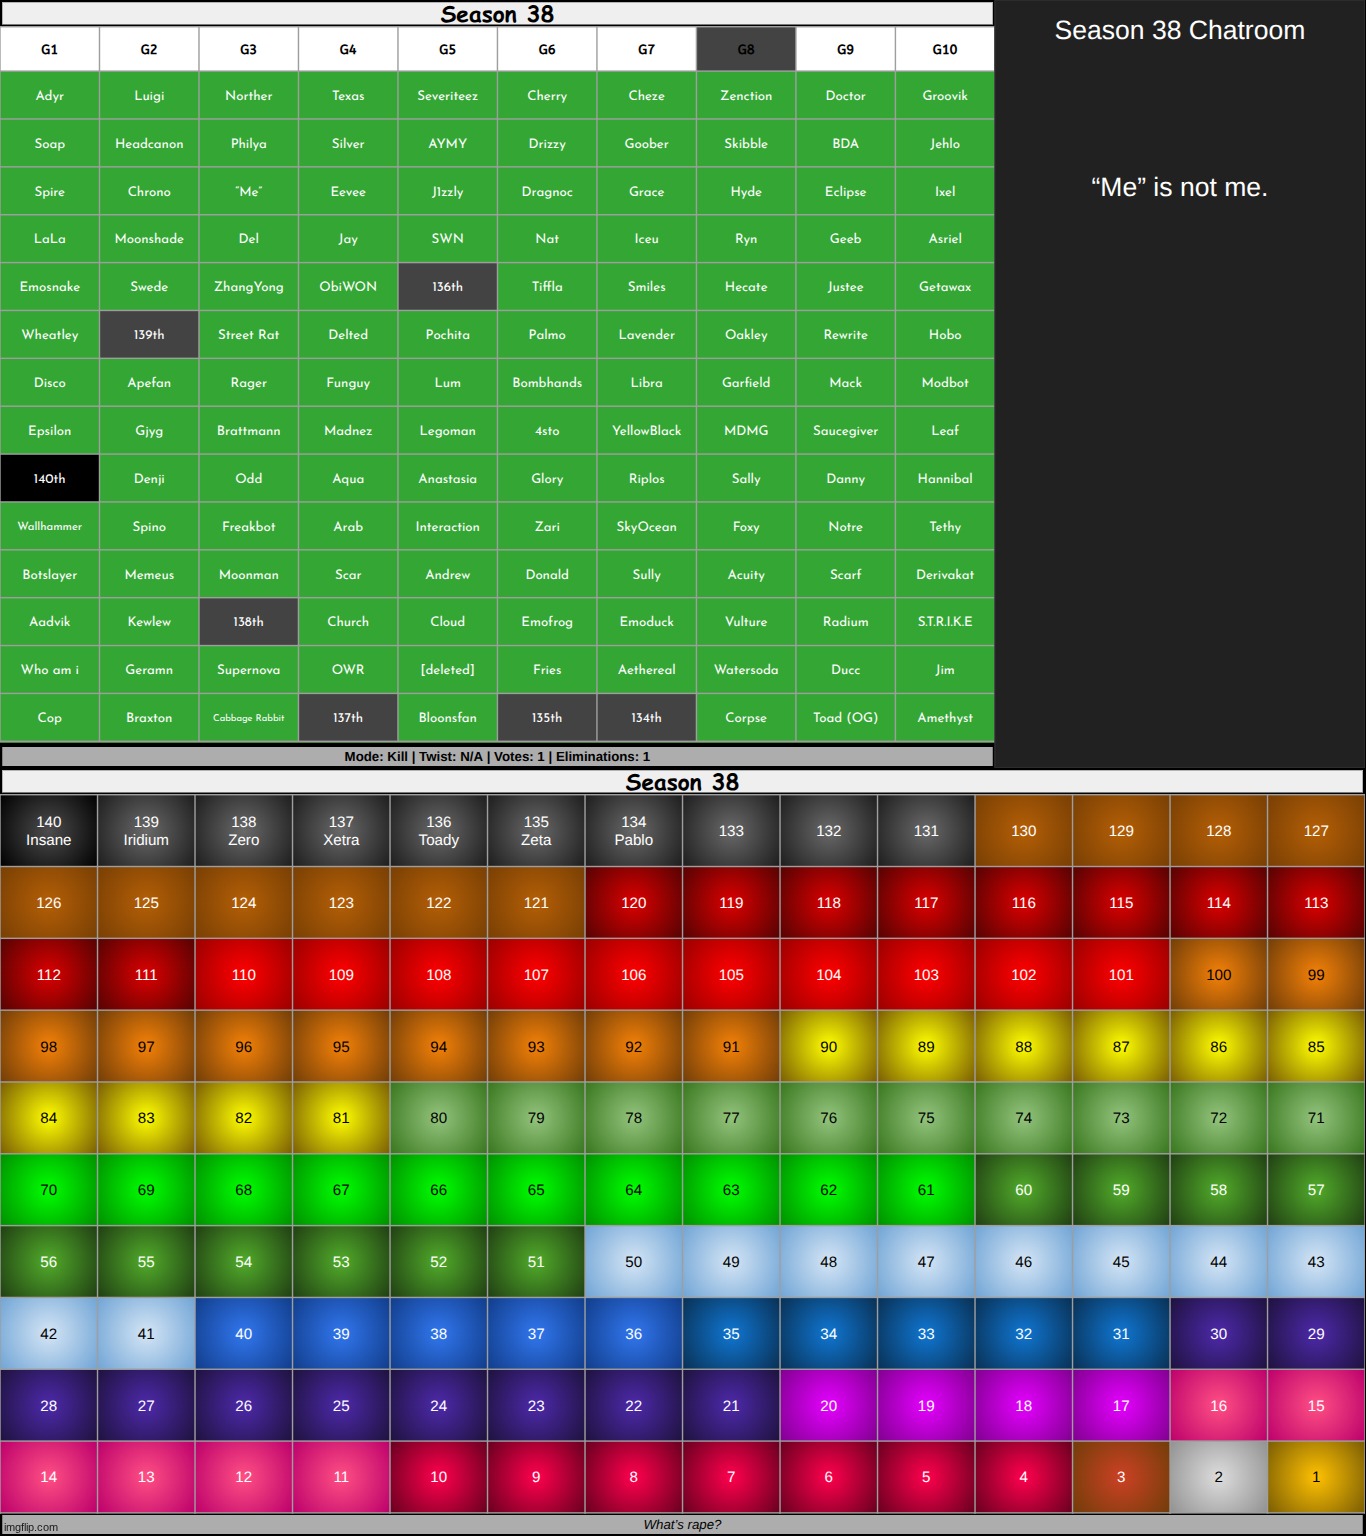Screen dimensions: 1366x1536
Task: Select the 140 Insane placement tile
Action: (x=49, y=831)
